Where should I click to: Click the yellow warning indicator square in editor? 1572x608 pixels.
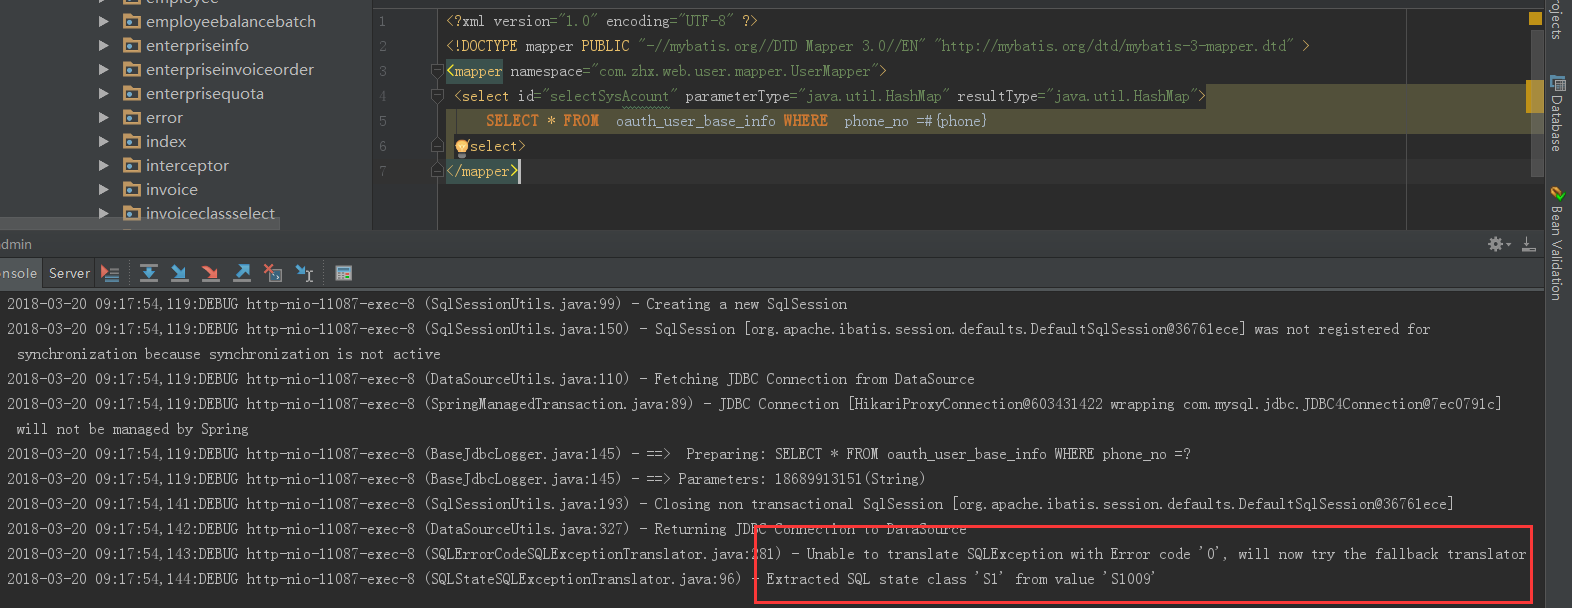point(1535,18)
